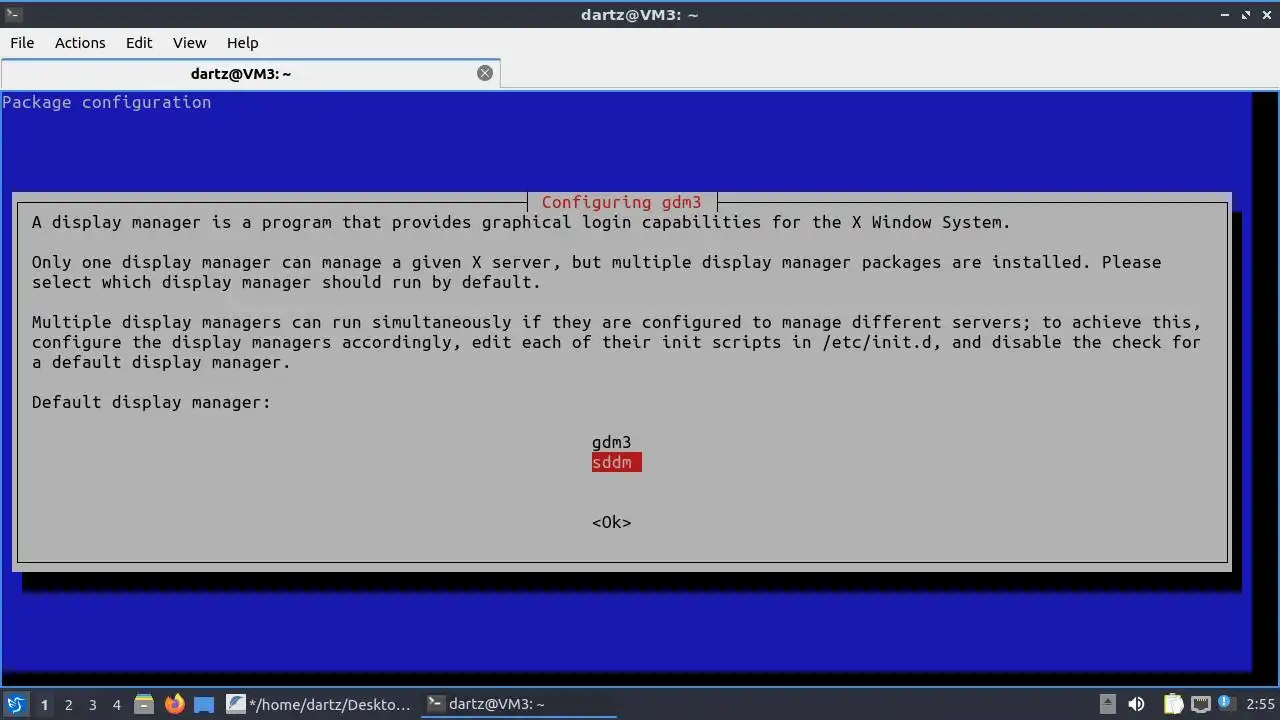
Task: Launch the file manager from taskbar
Action: 144,704
